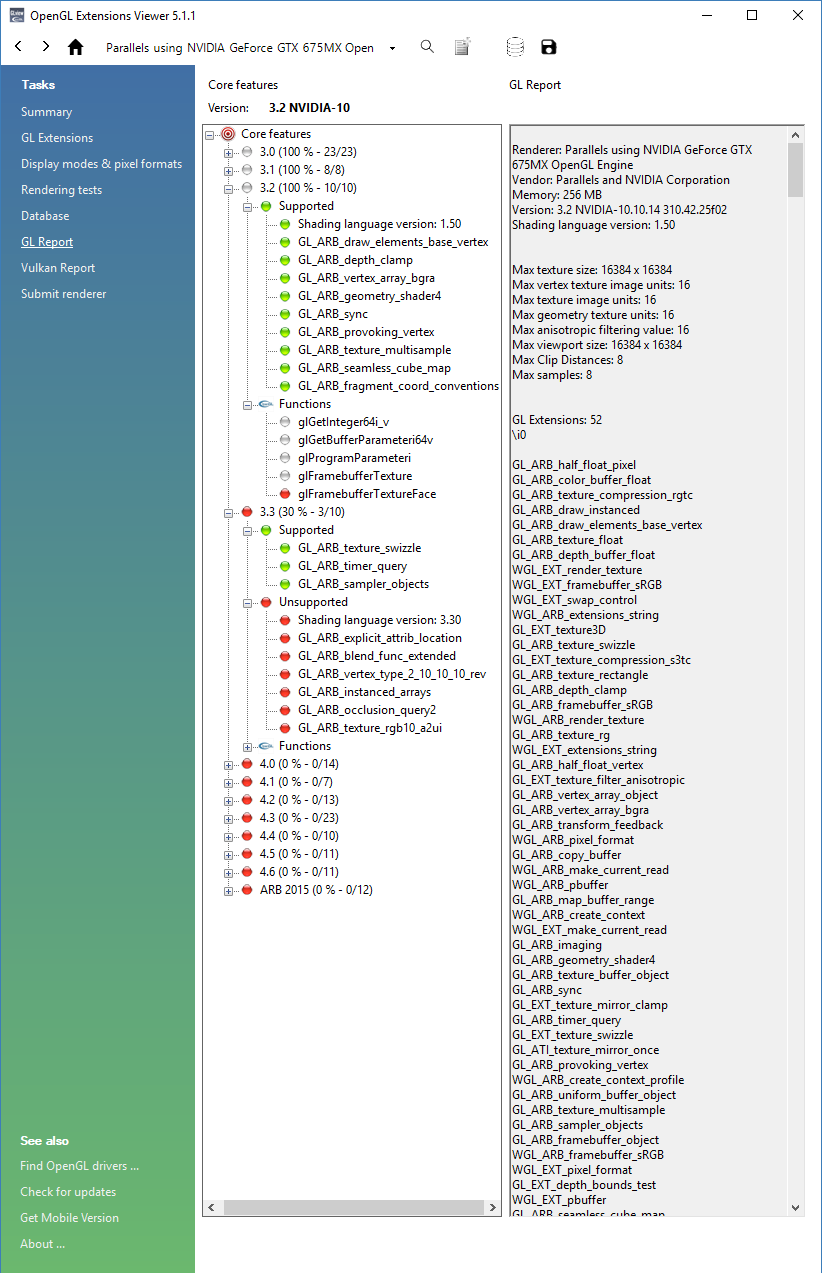822x1273 pixels.
Task: Click tree horizontal scrollbar left arrow
Action: tap(211, 1208)
